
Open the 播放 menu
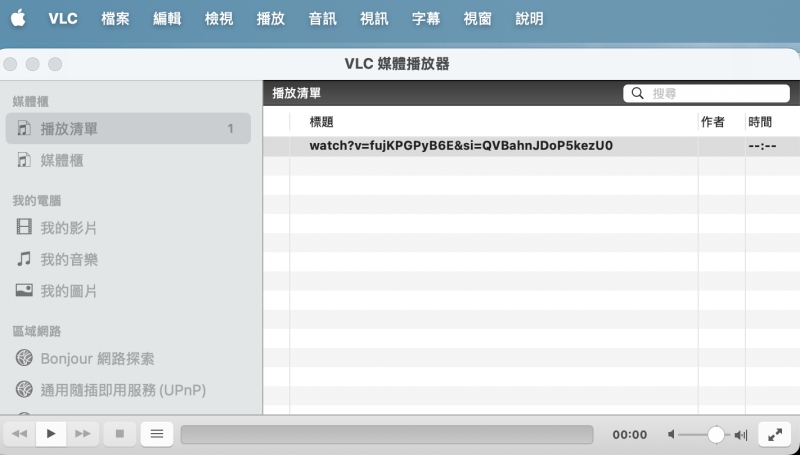tap(270, 19)
